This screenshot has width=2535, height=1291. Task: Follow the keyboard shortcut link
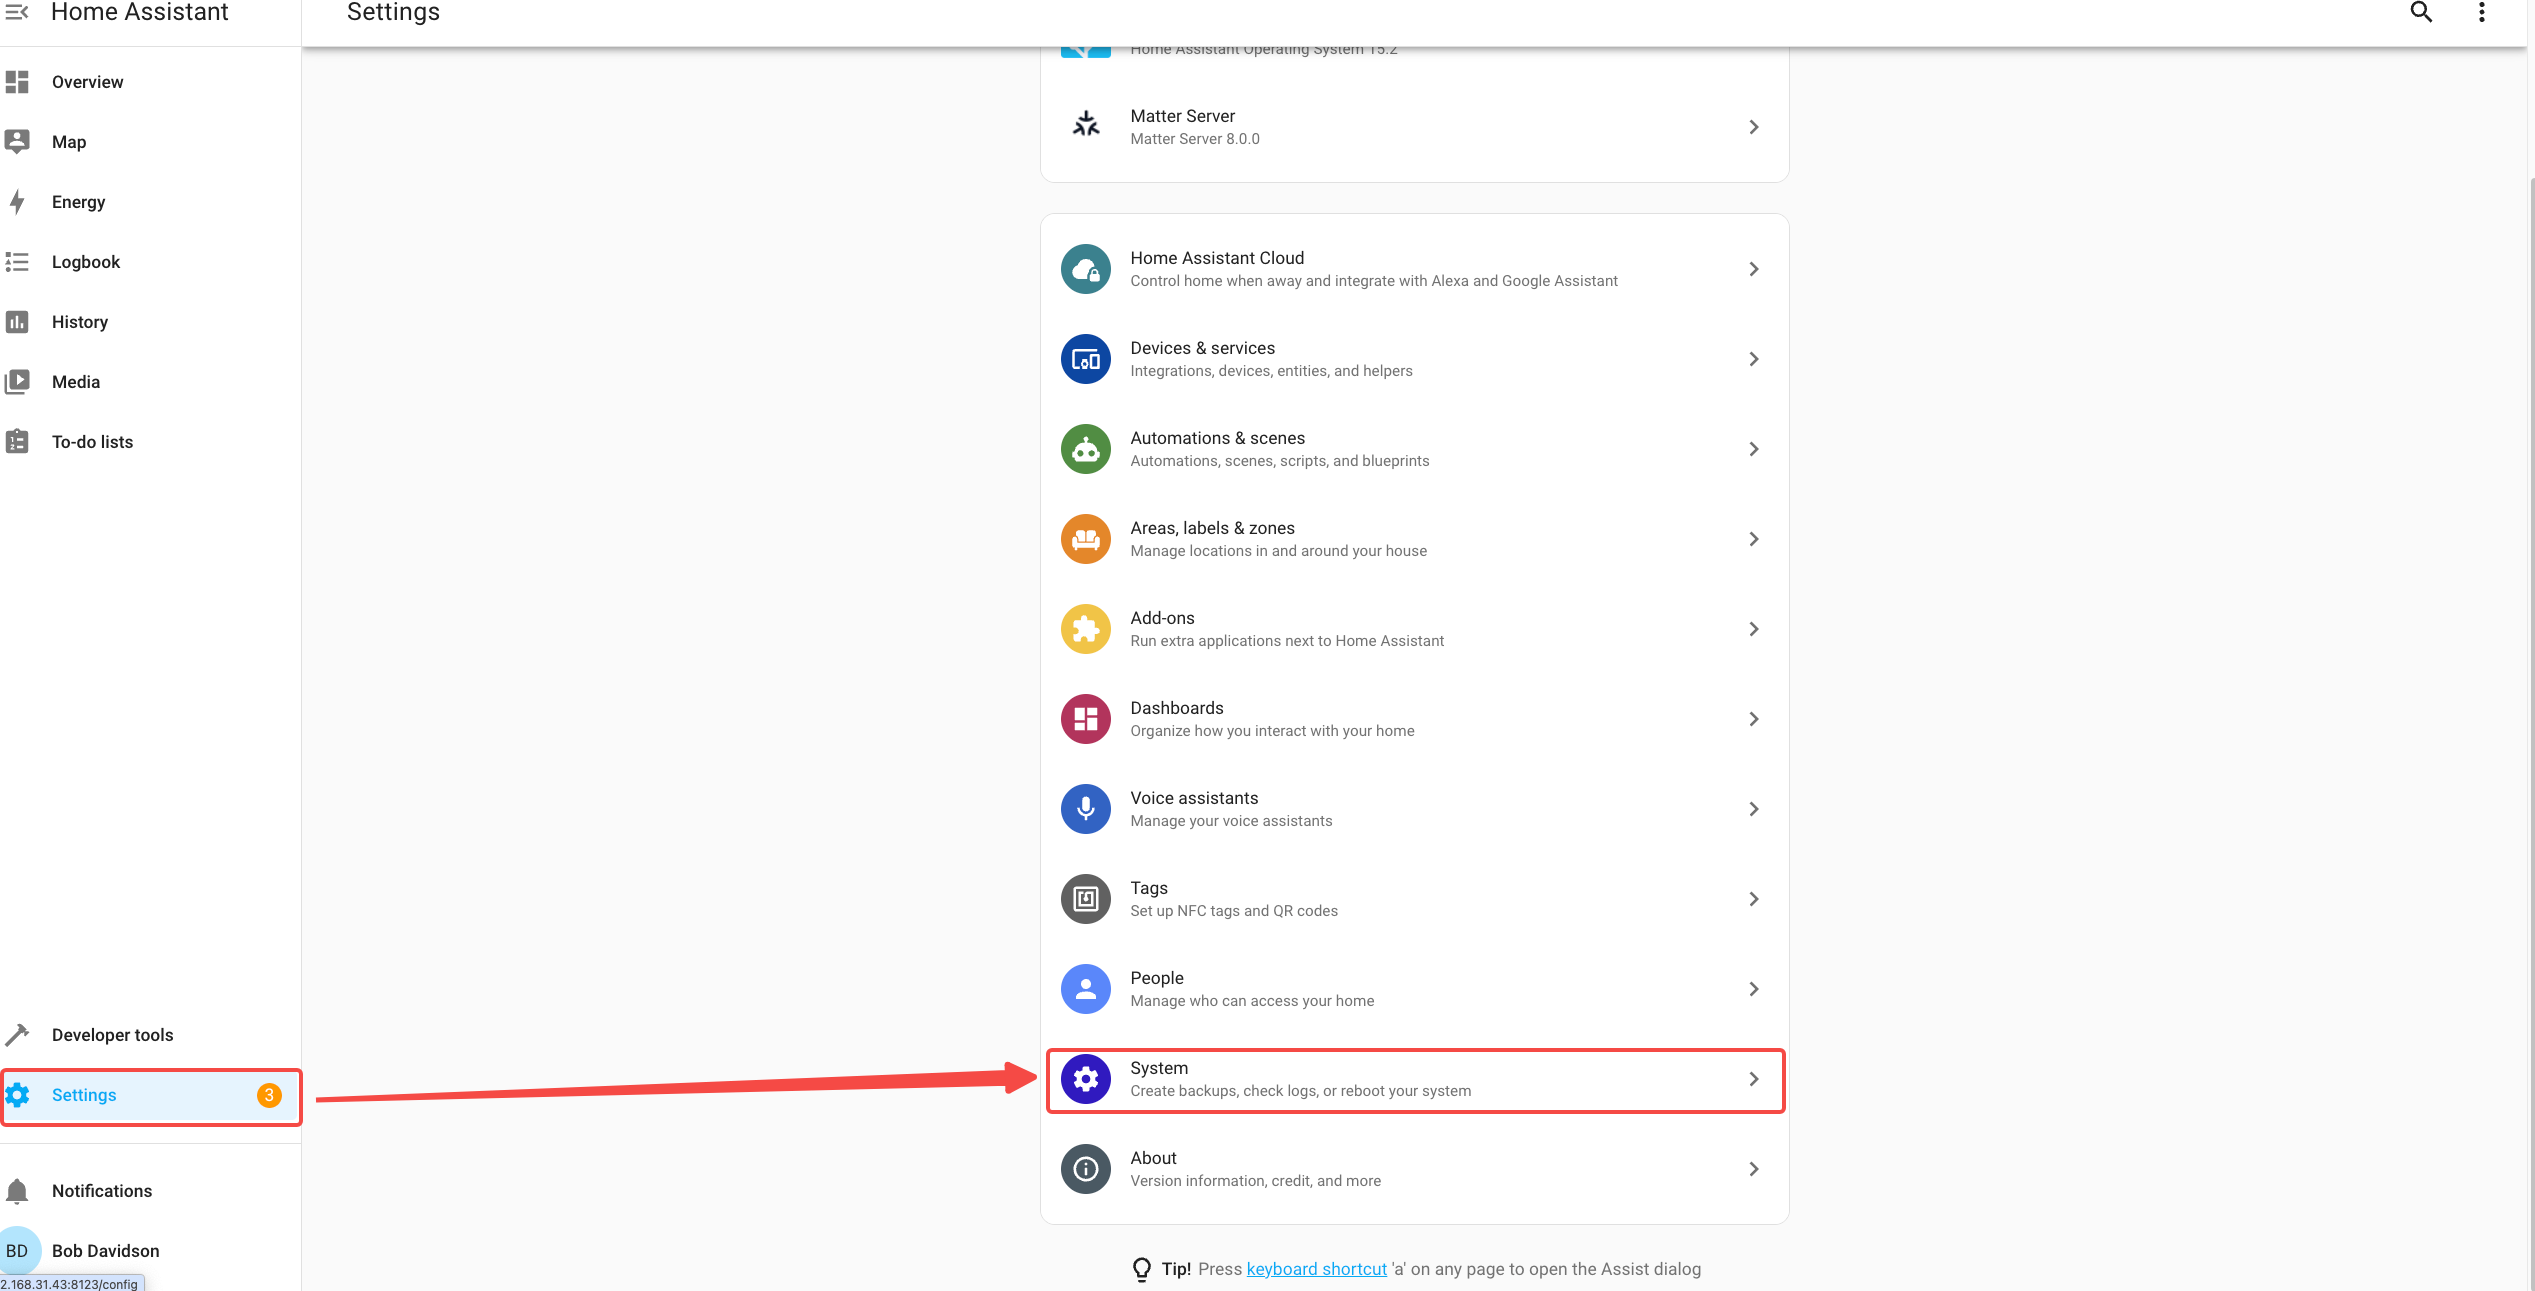click(1316, 1269)
